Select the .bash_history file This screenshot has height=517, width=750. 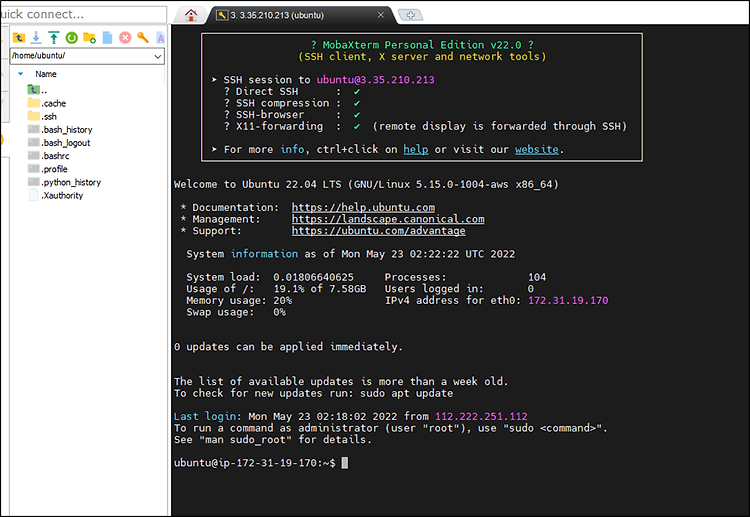pos(60,130)
